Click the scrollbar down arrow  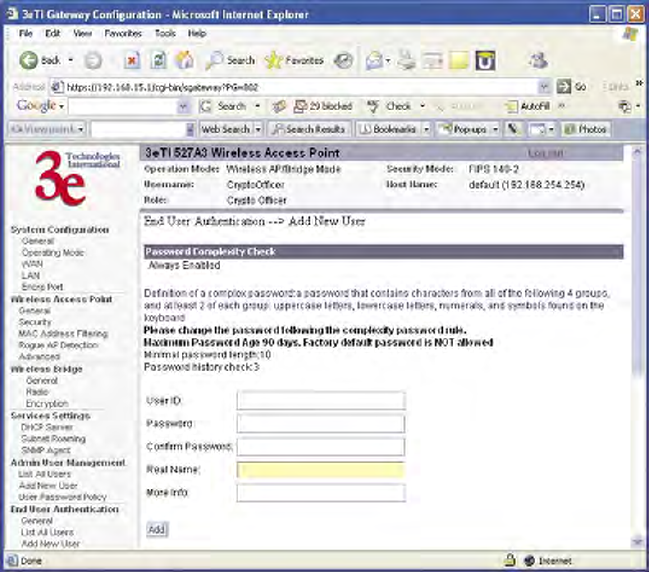point(637,541)
